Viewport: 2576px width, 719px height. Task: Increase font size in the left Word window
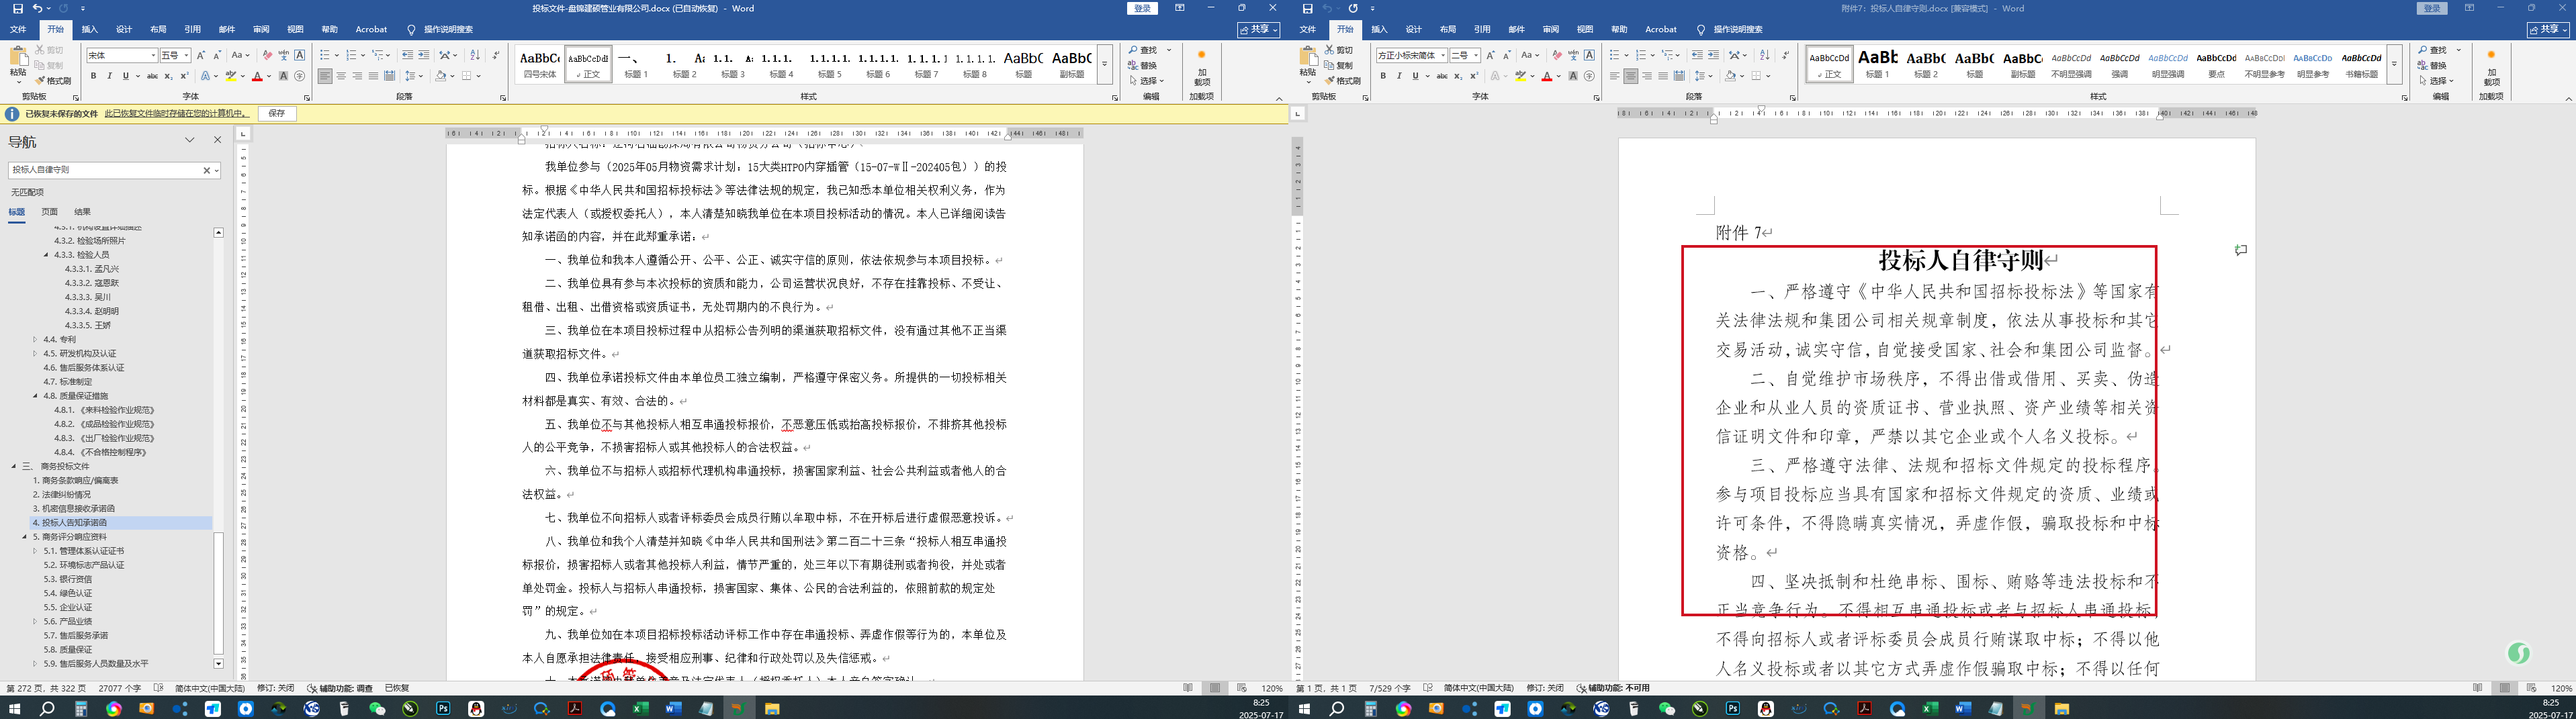pos(201,55)
